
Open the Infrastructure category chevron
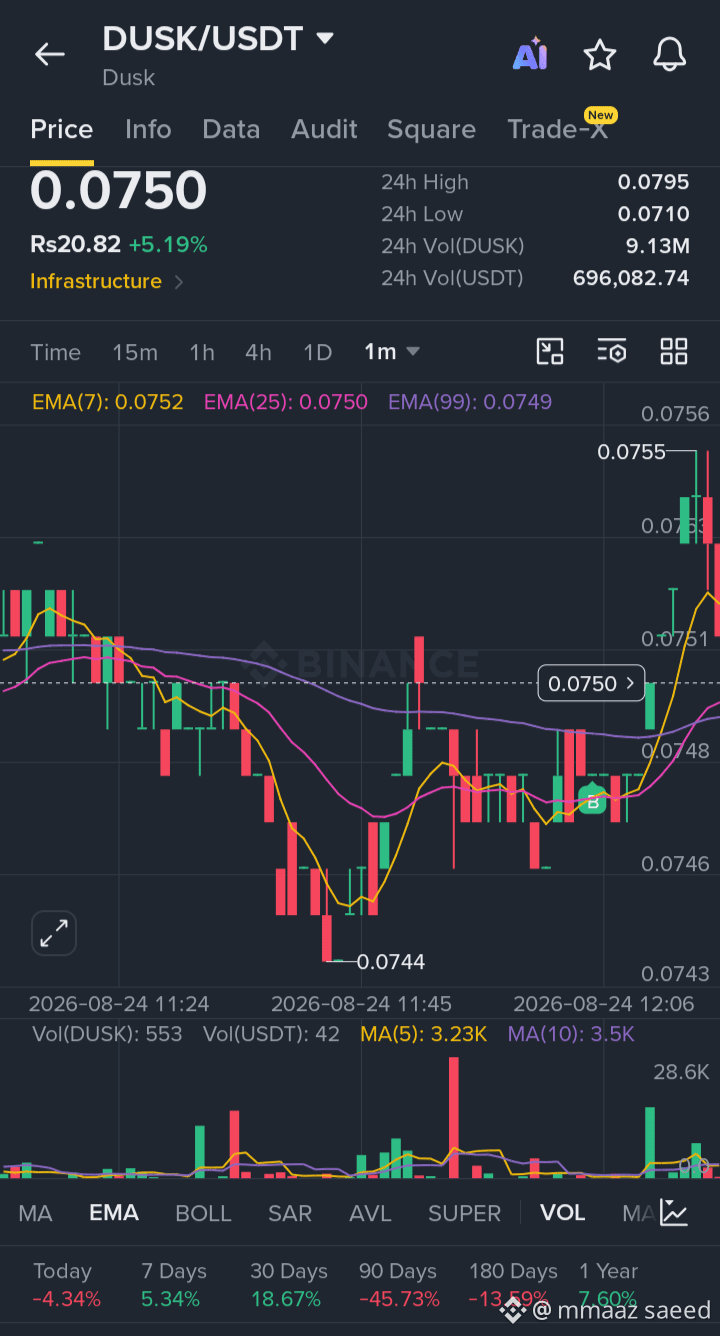(x=179, y=282)
